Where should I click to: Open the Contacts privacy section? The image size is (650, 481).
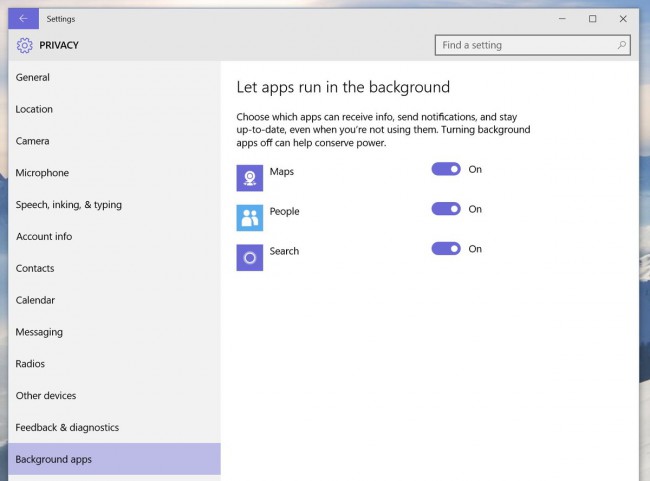[114, 268]
